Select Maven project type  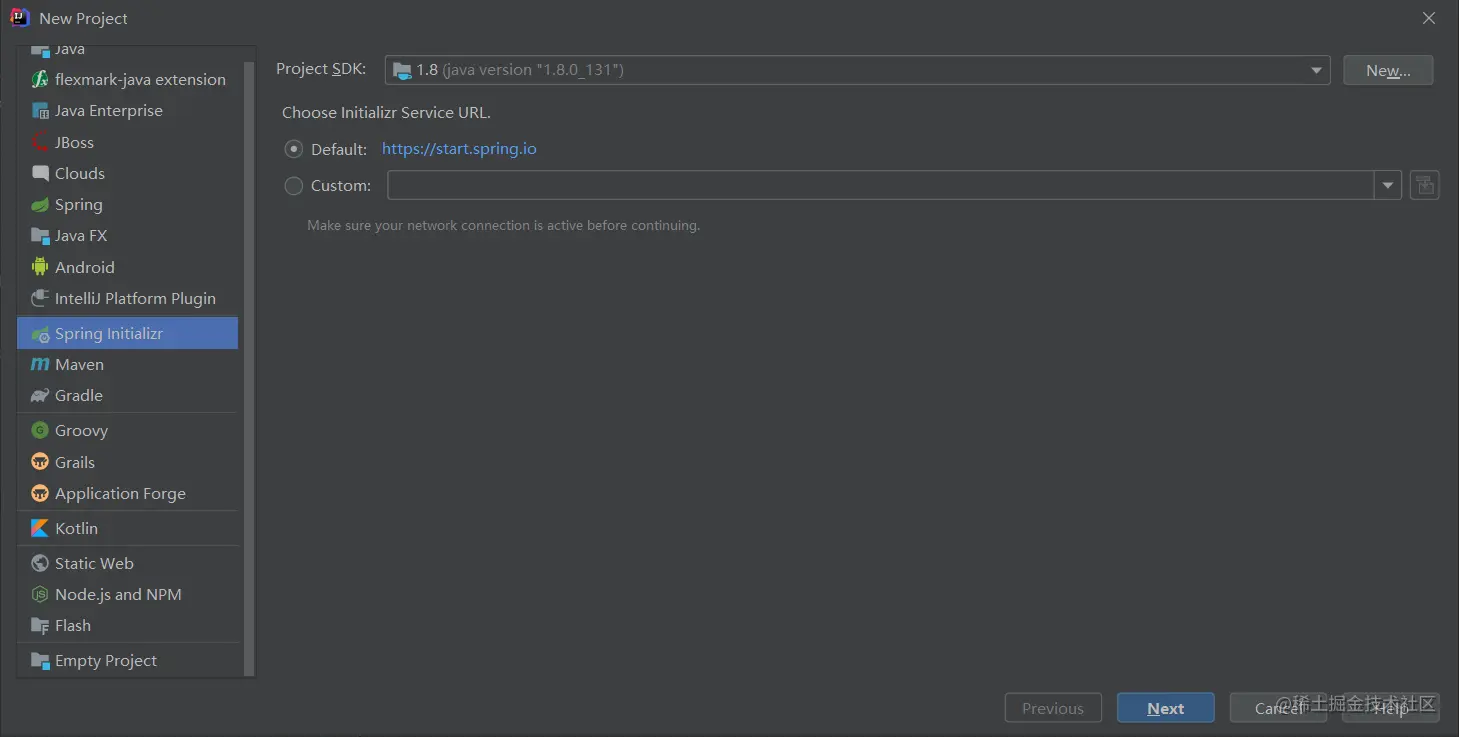click(x=127, y=364)
